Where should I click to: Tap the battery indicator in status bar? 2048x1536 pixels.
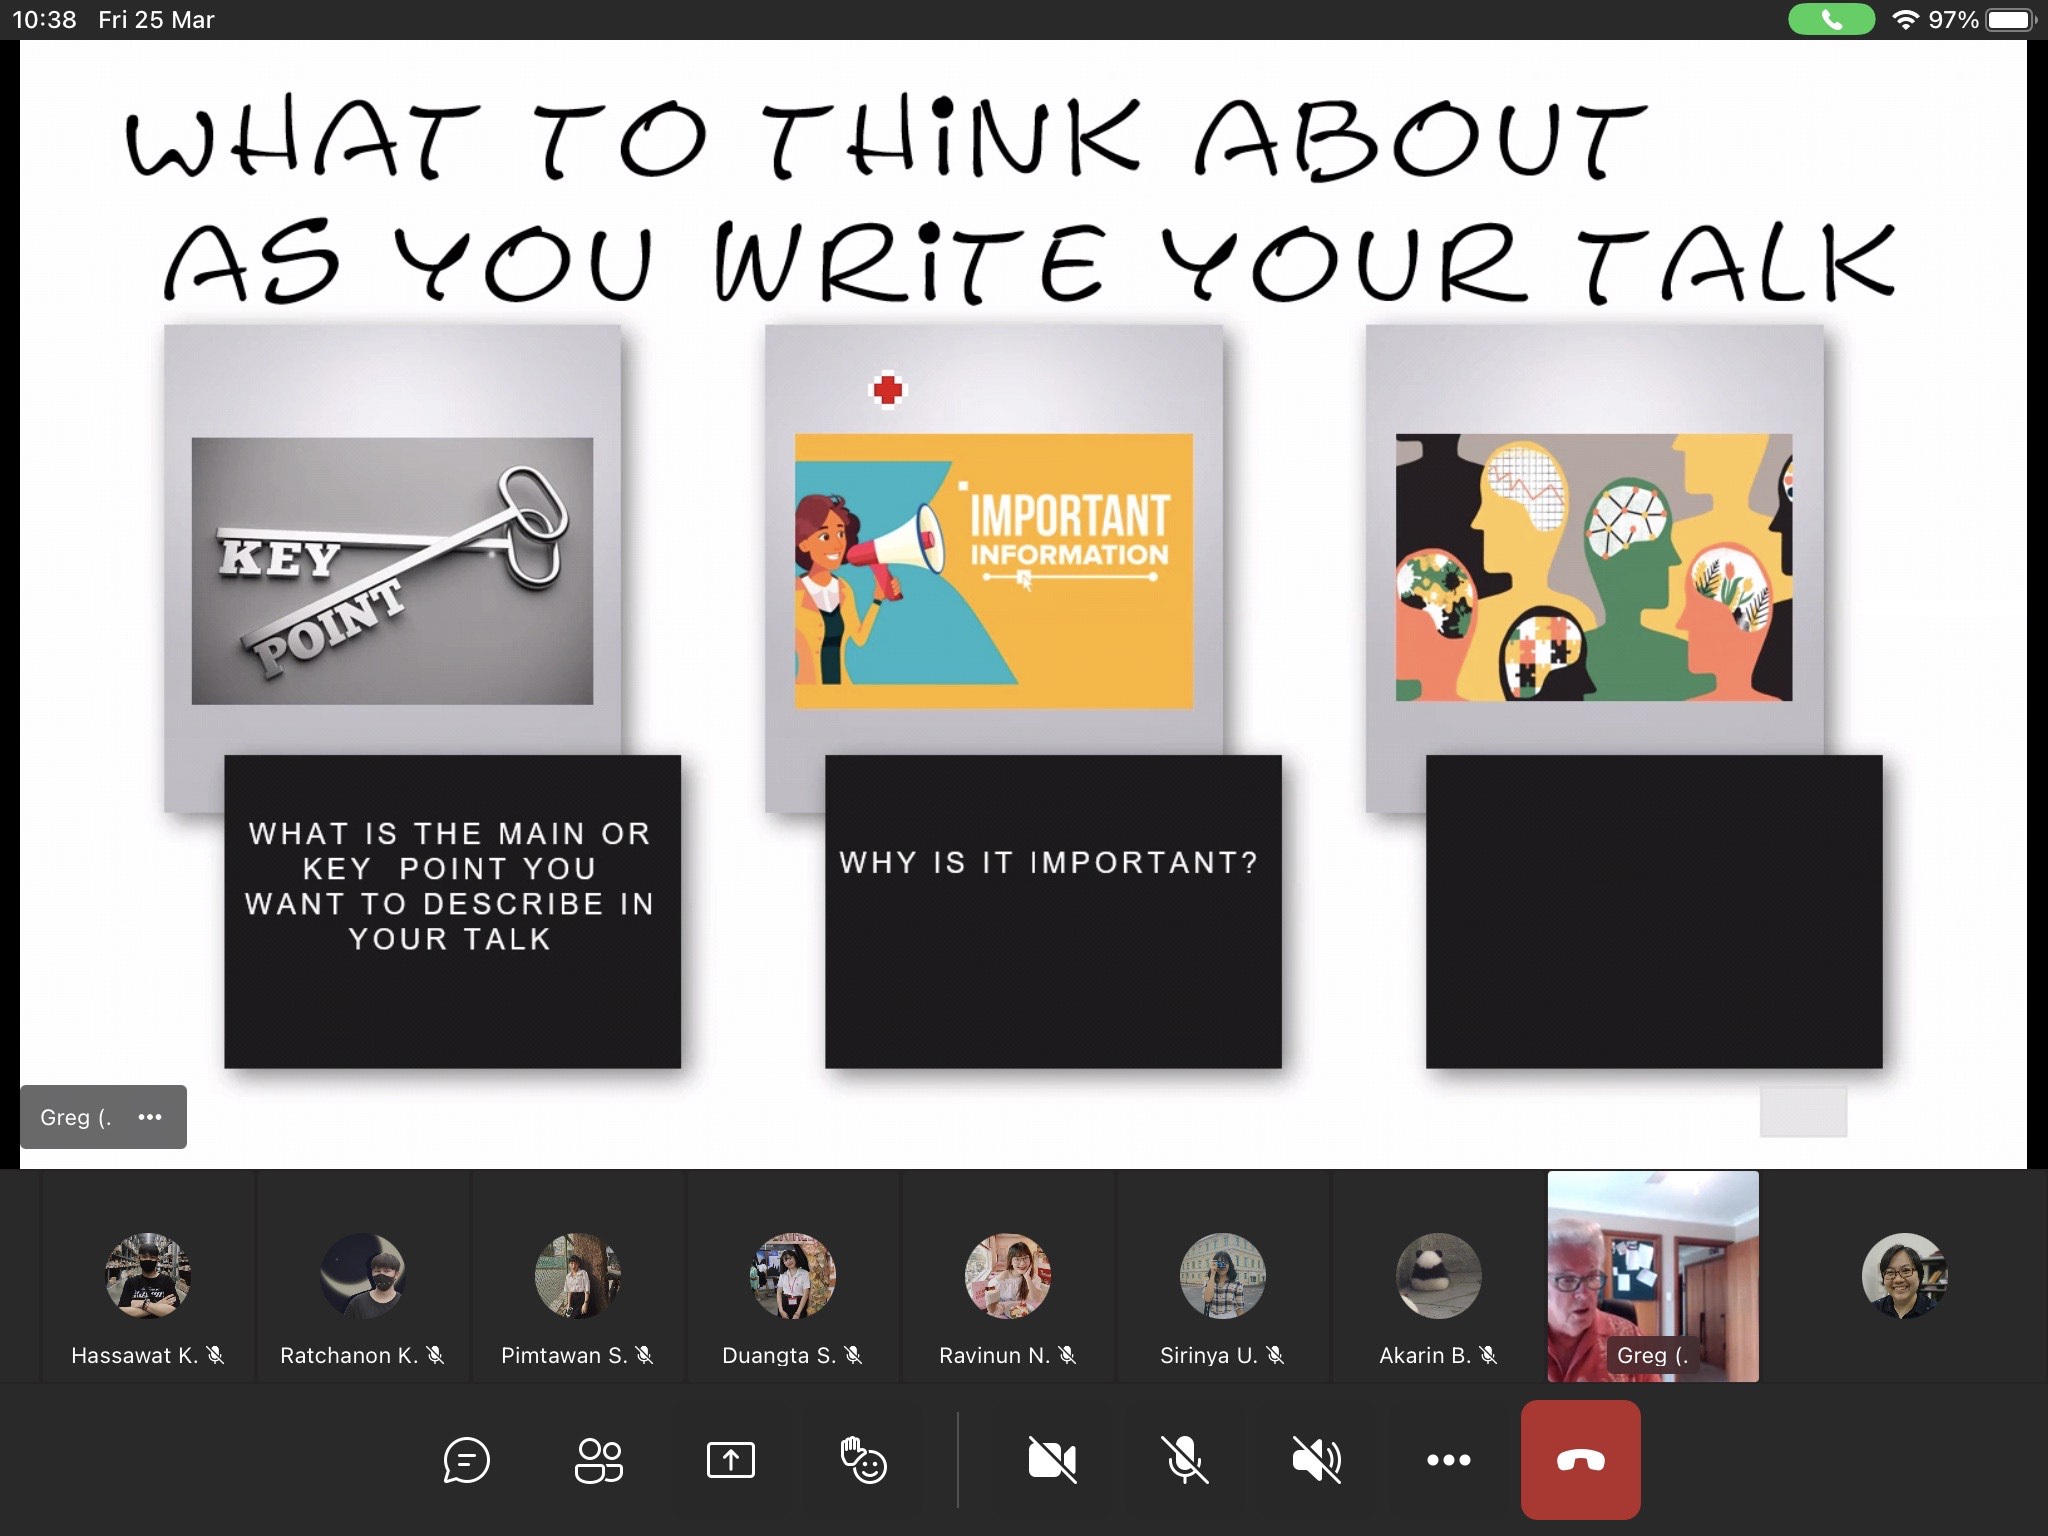pos(2012,20)
